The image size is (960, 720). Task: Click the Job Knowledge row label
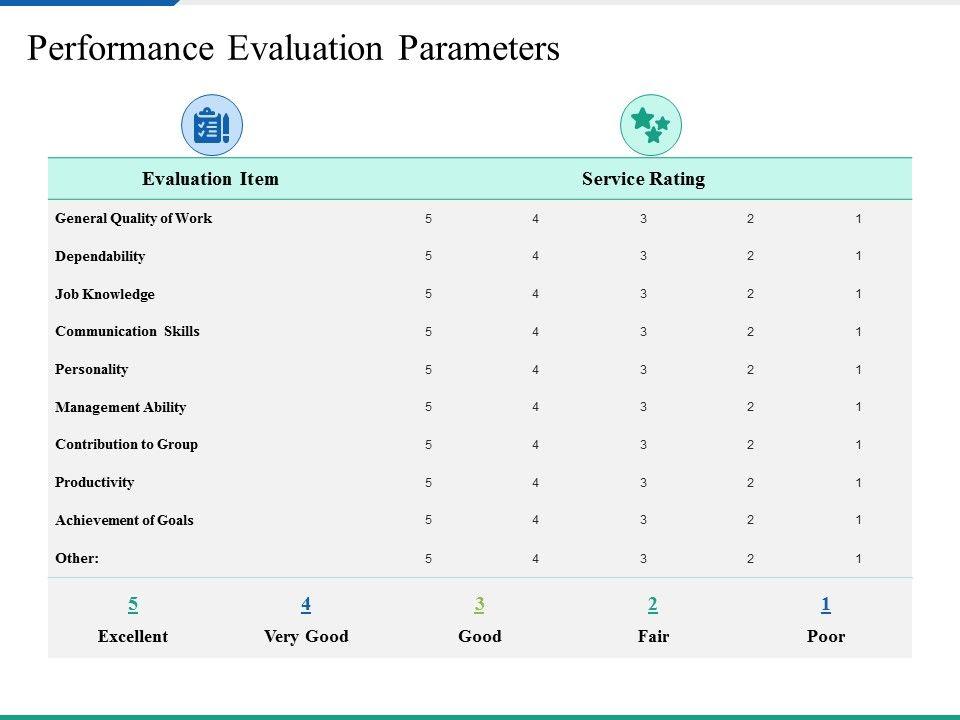pos(105,294)
